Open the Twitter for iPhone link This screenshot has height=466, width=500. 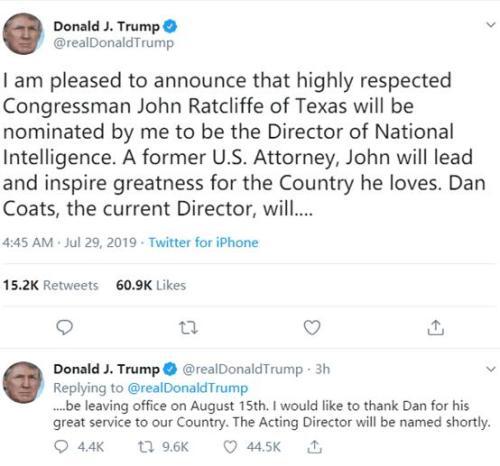pyautogui.click(x=203, y=242)
